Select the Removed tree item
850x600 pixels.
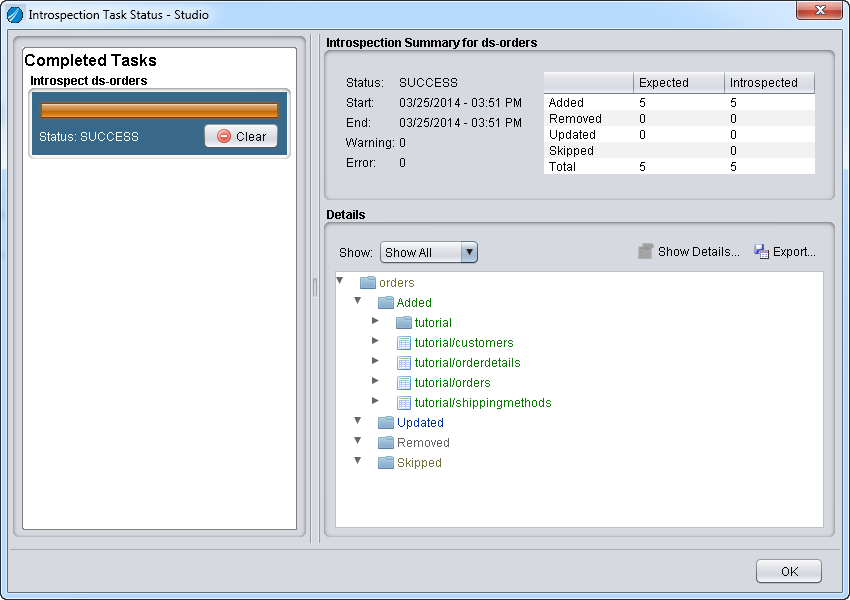click(423, 443)
